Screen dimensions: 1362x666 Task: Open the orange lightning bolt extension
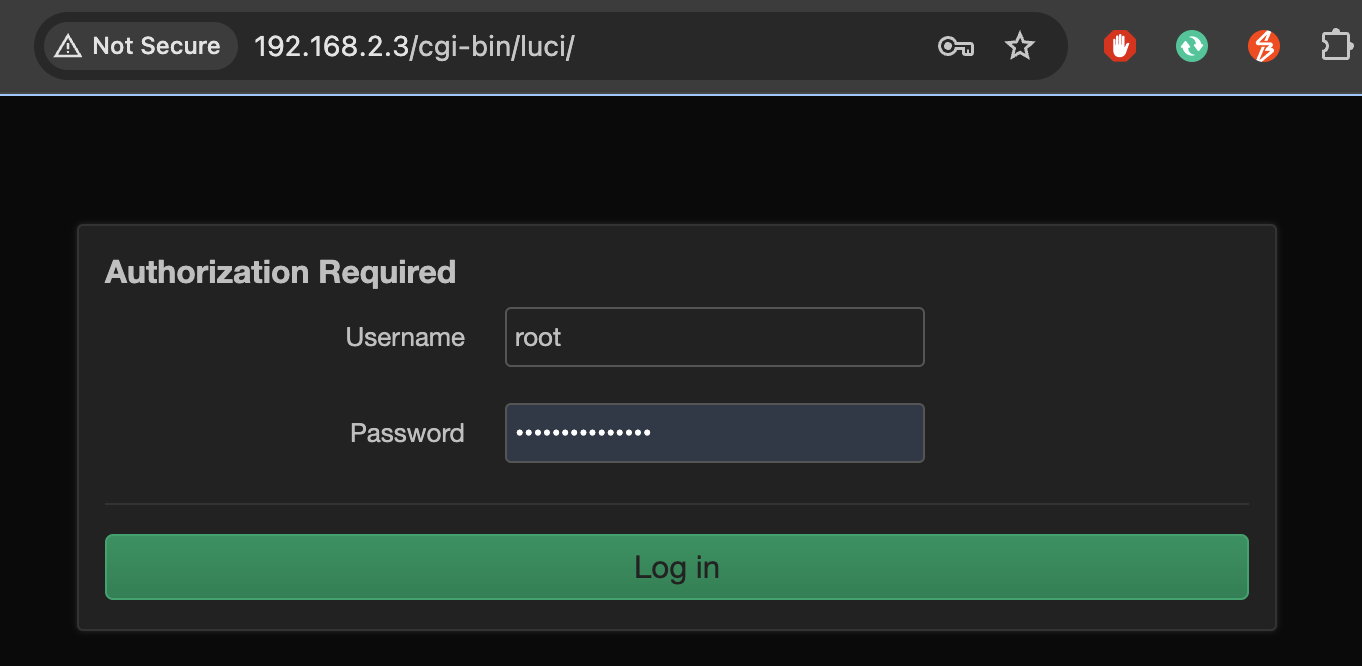(1263, 46)
